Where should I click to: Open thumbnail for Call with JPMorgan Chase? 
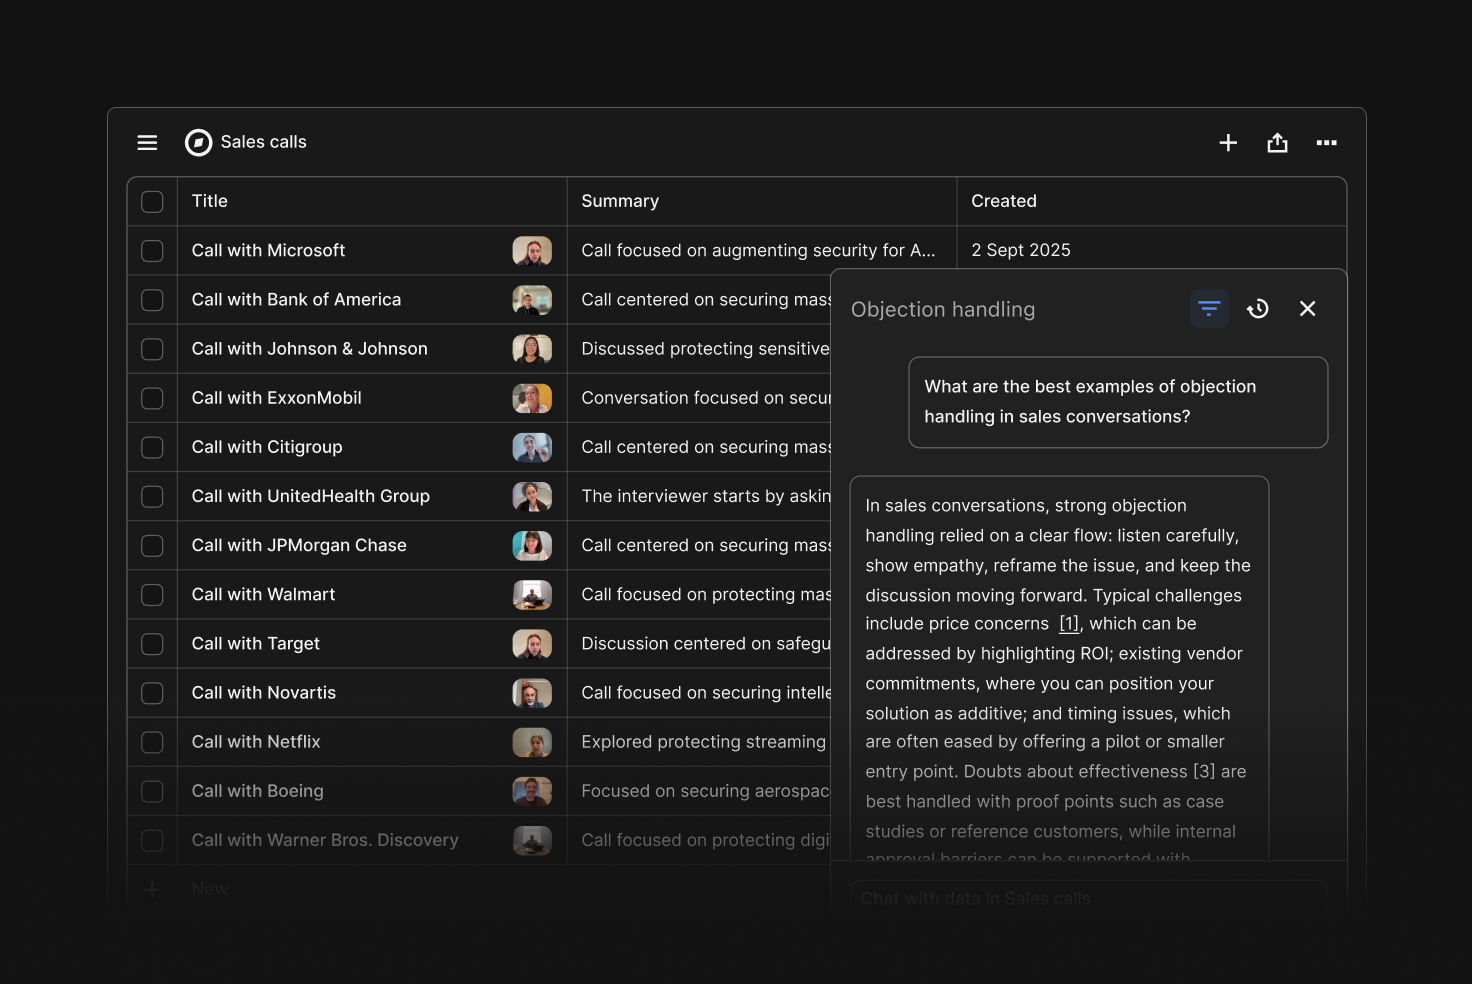tap(532, 546)
